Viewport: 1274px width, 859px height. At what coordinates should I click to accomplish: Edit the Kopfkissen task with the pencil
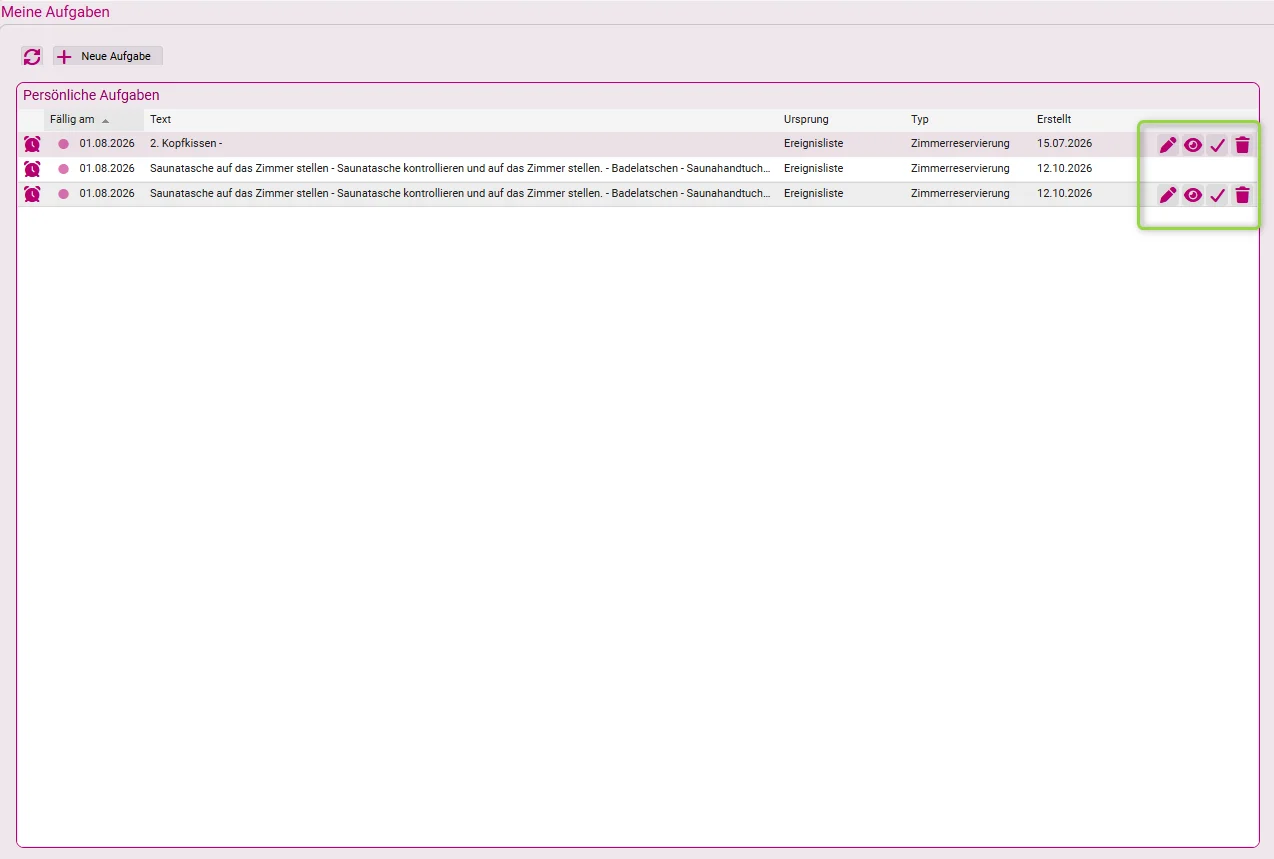1168,145
